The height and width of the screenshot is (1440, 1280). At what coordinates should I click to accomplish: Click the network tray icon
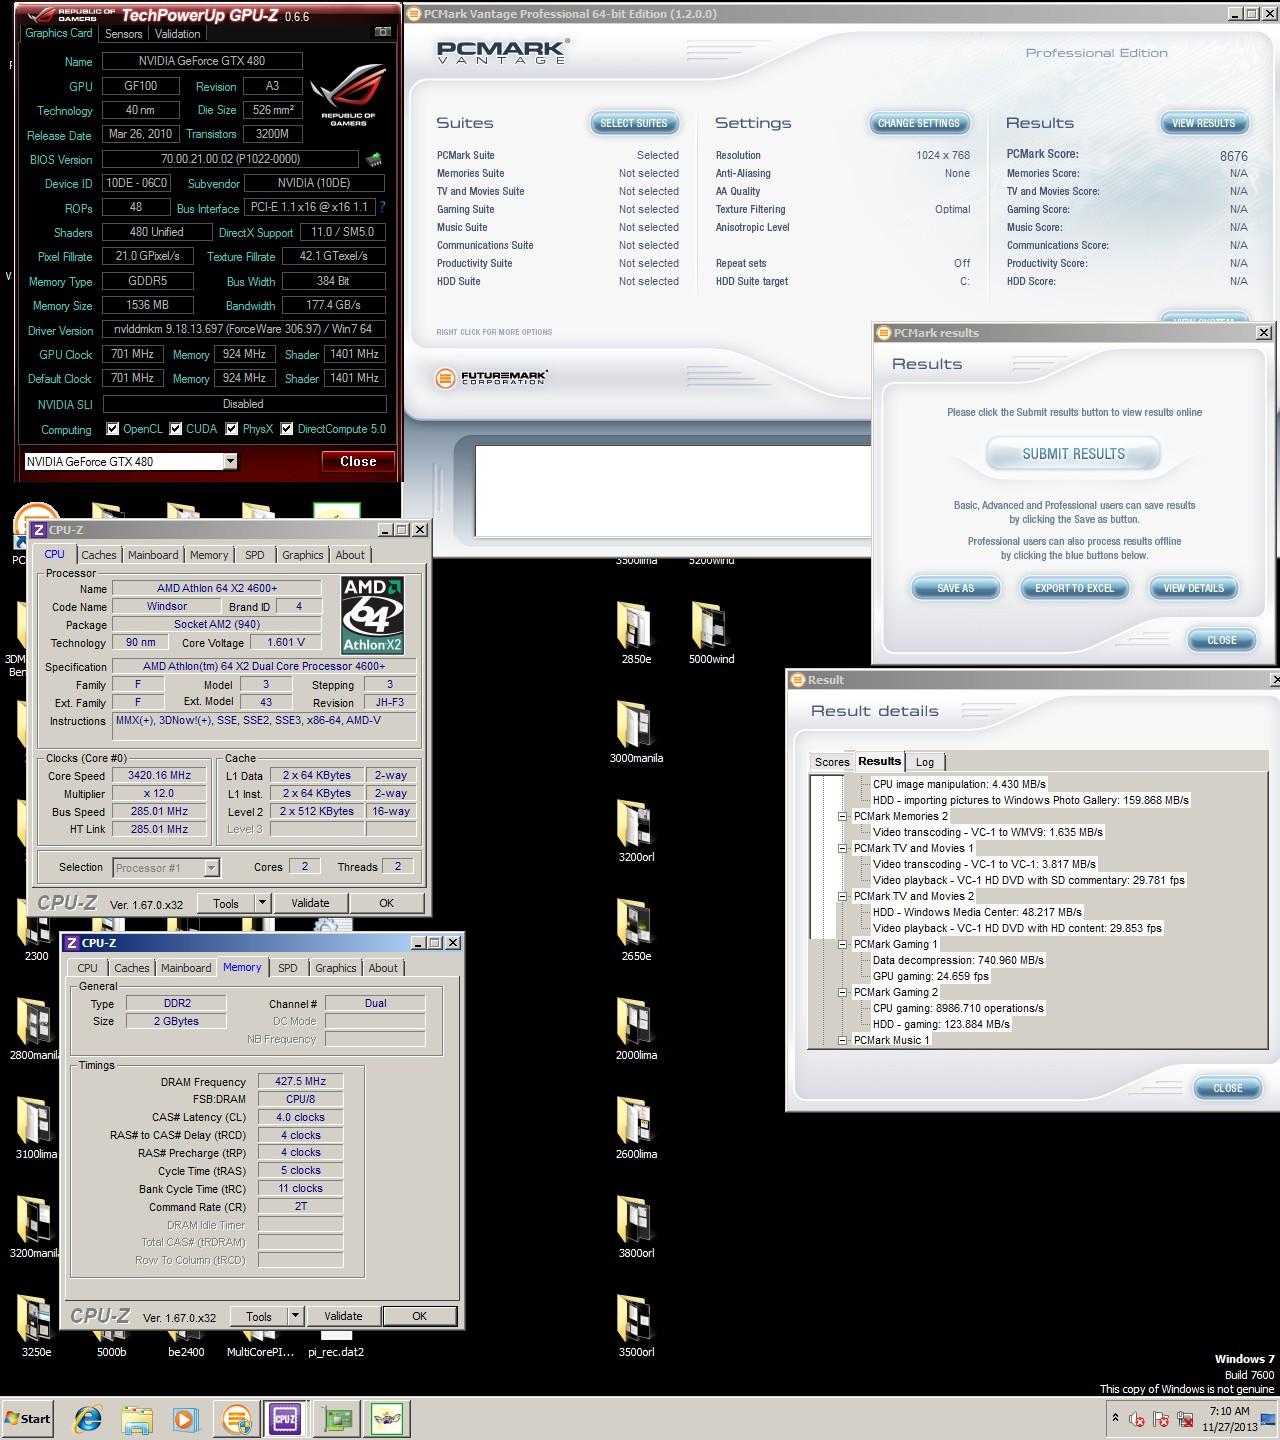tap(1186, 1419)
